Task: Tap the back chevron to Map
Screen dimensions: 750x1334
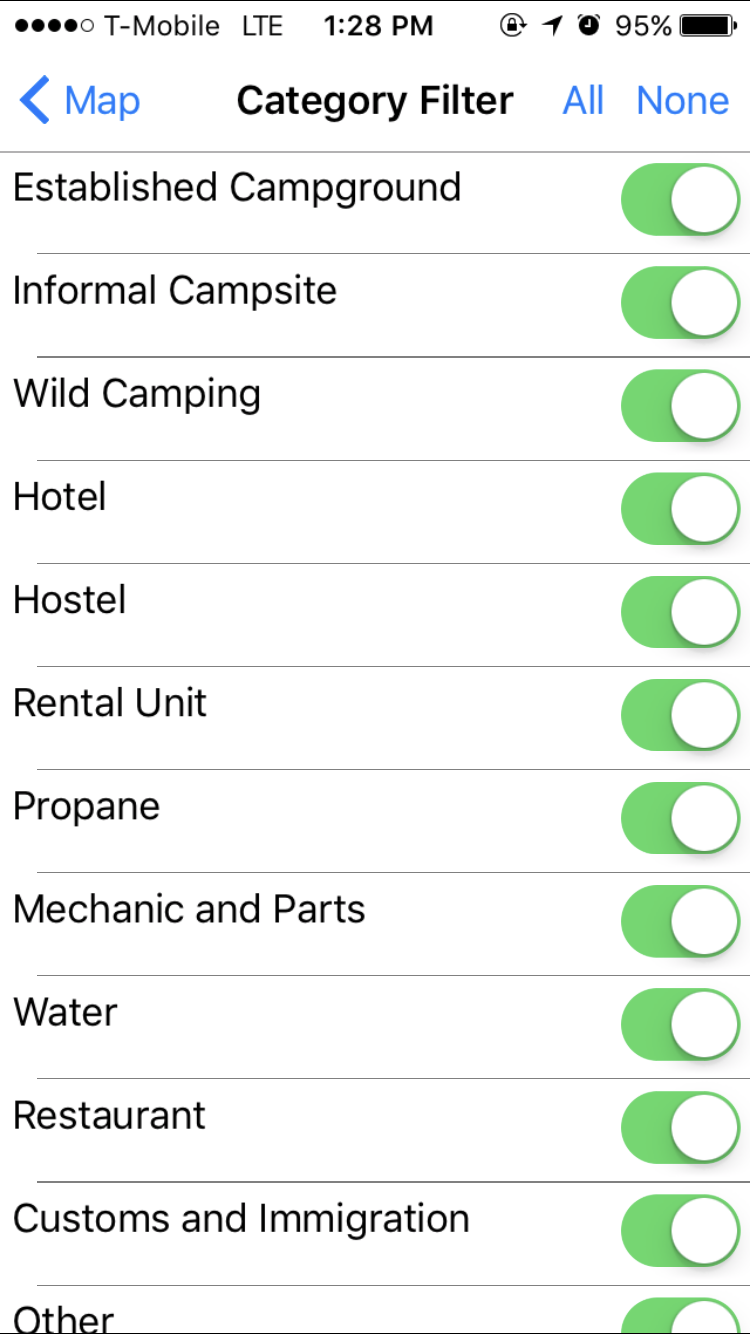Action: pos(35,101)
